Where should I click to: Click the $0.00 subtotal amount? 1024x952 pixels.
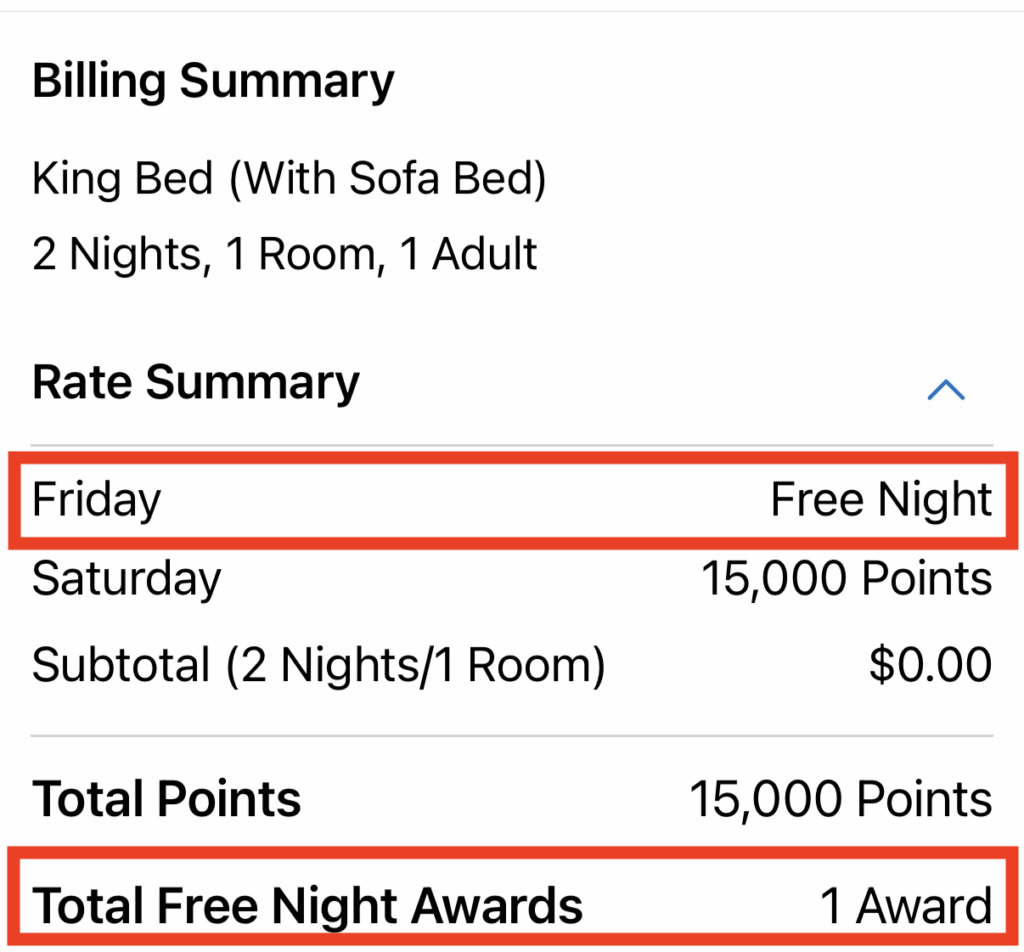pos(930,666)
